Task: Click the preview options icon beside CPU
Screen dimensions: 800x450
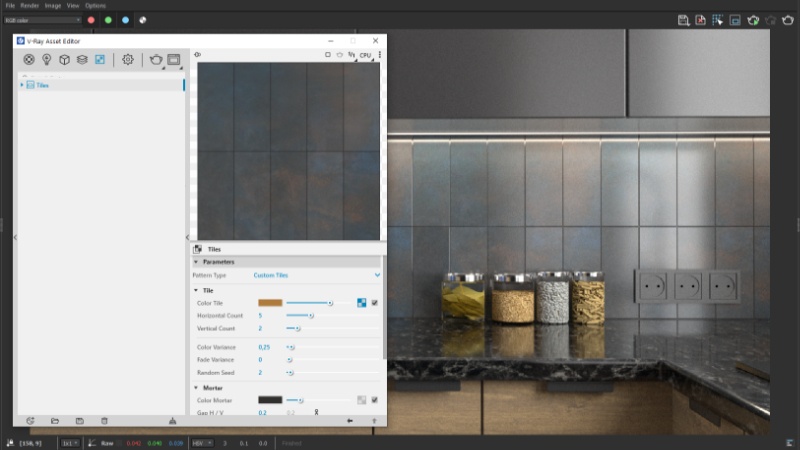Action: [x=352, y=55]
